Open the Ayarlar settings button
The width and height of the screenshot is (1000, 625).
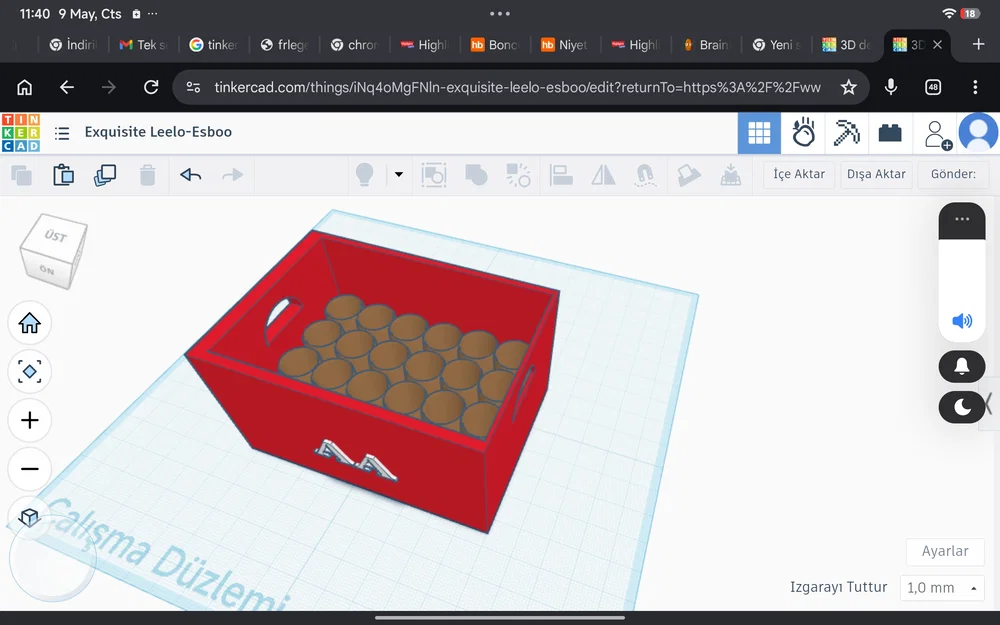pos(945,551)
